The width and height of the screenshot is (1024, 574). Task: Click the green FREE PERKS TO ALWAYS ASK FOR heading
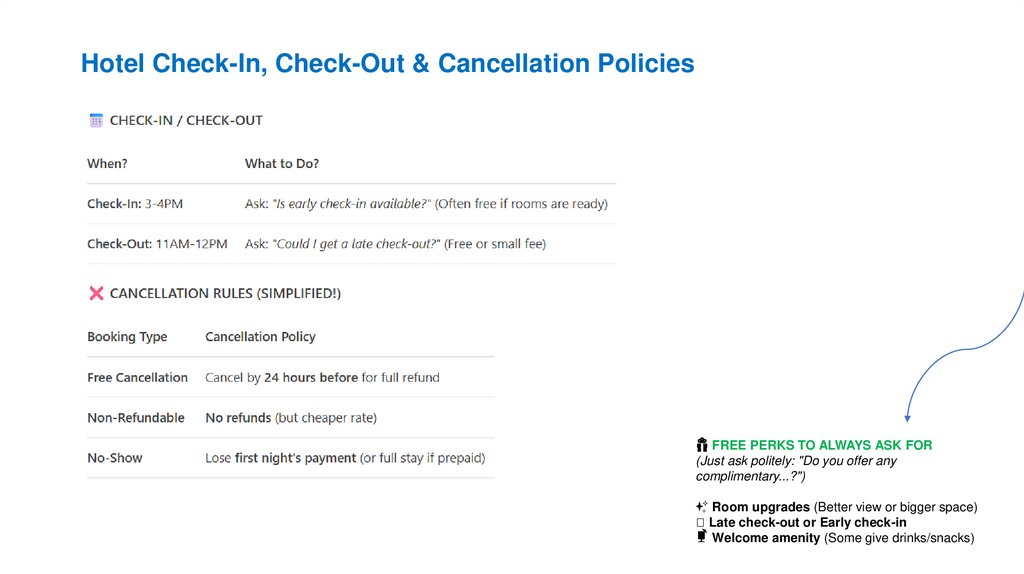tap(822, 445)
